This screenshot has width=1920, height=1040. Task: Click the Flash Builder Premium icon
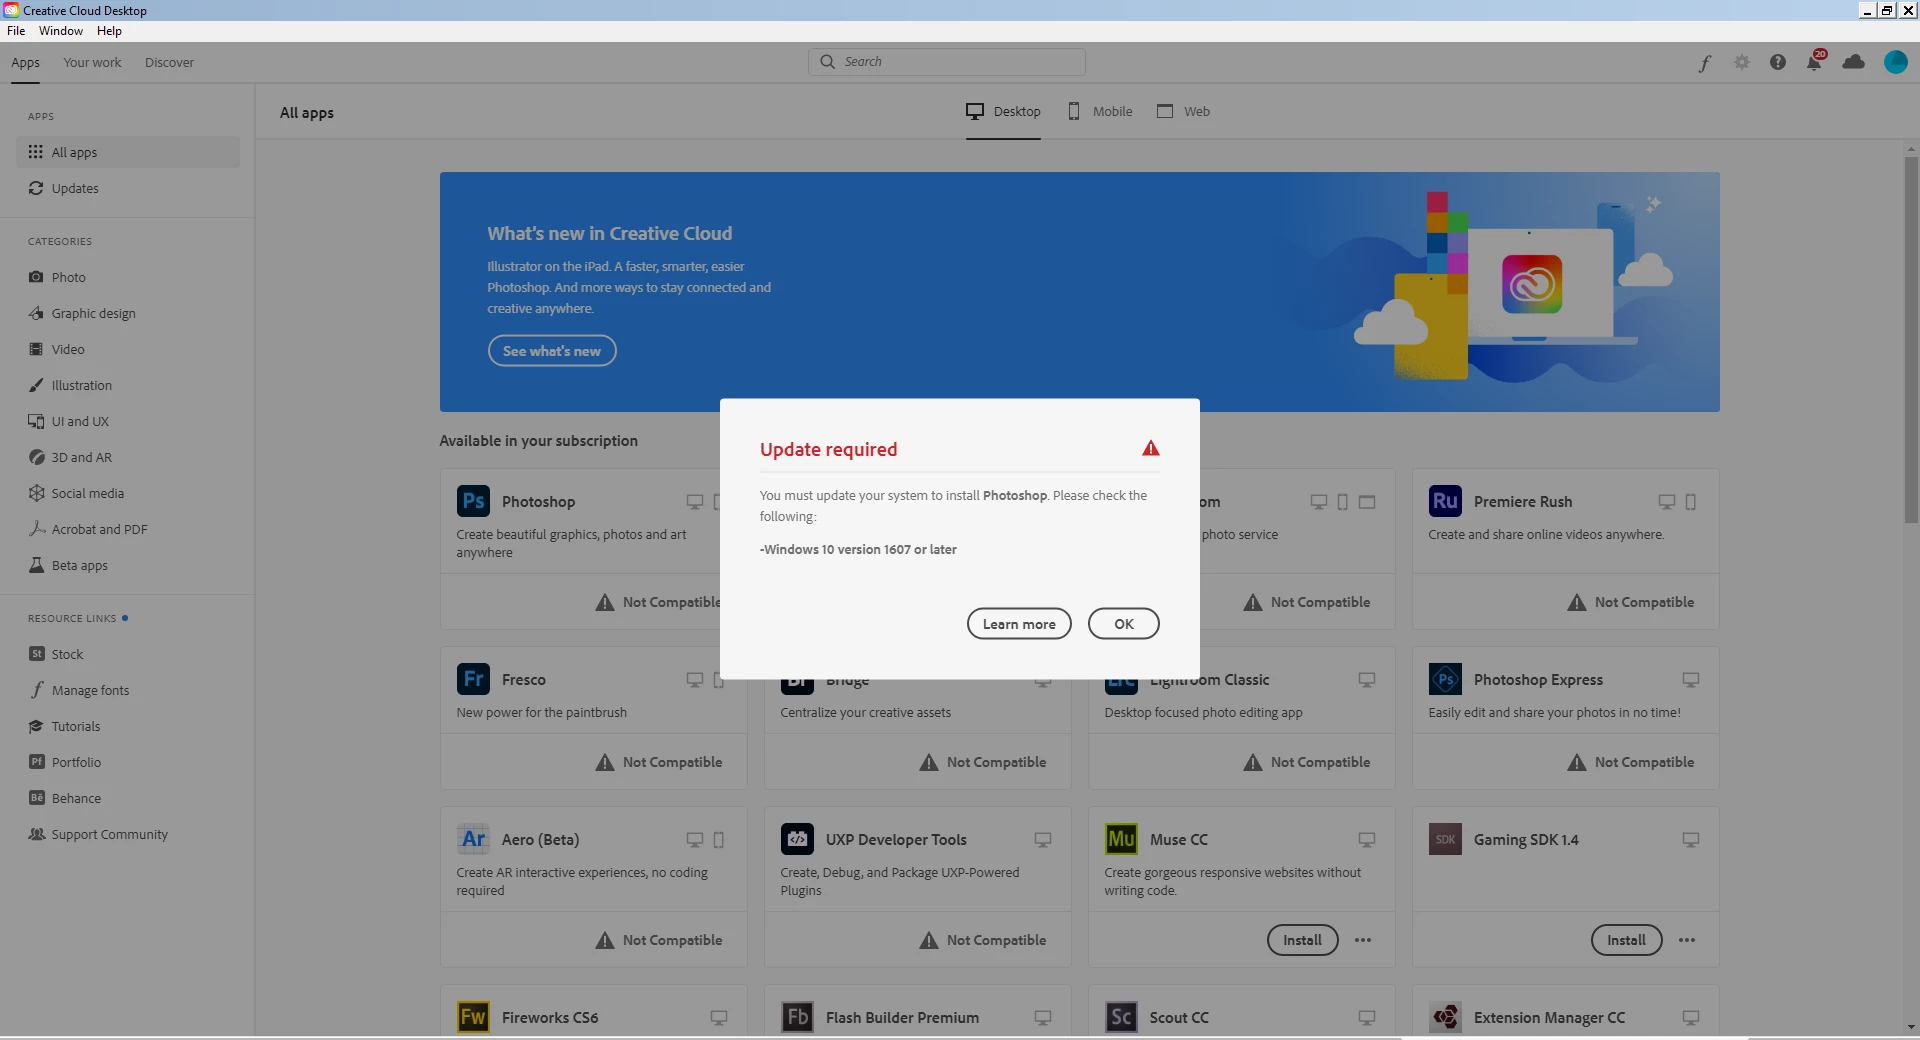797,1017
